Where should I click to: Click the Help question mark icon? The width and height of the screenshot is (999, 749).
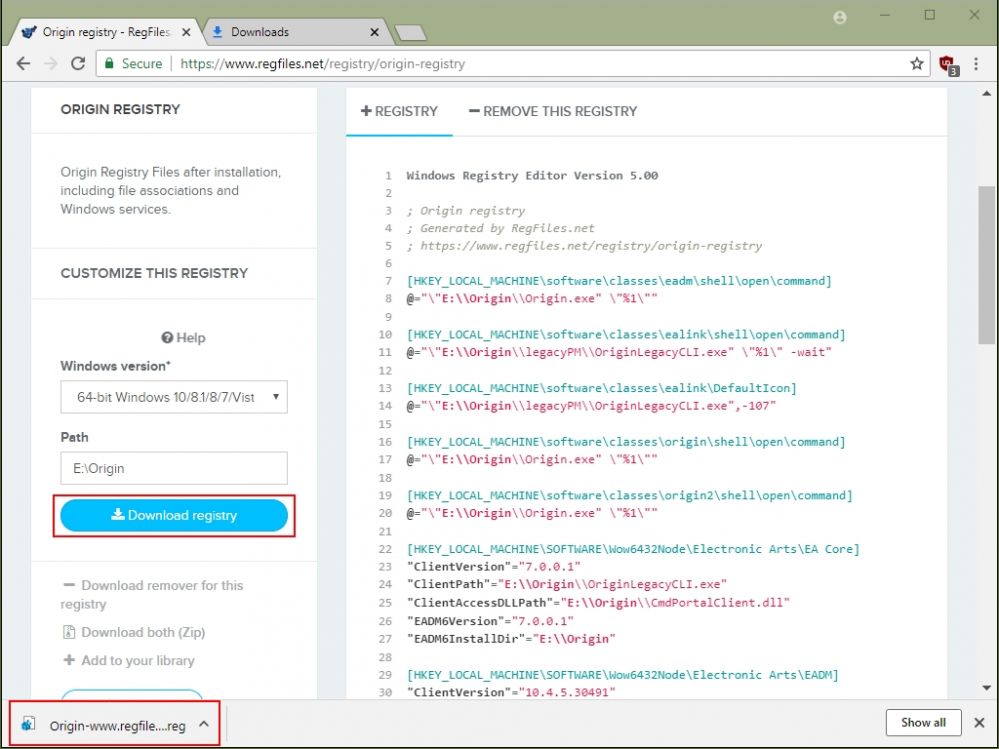click(x=167, y=338)
